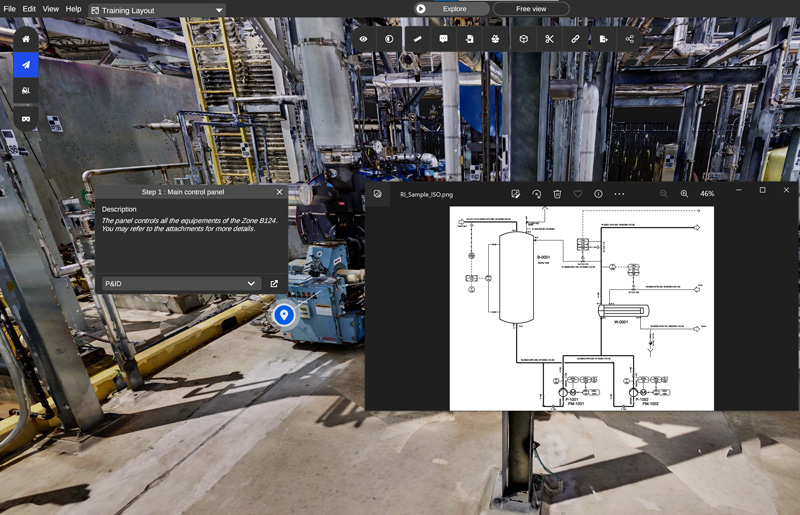Close the image viewer window
The image size is (800, 515).
(786, 190)
